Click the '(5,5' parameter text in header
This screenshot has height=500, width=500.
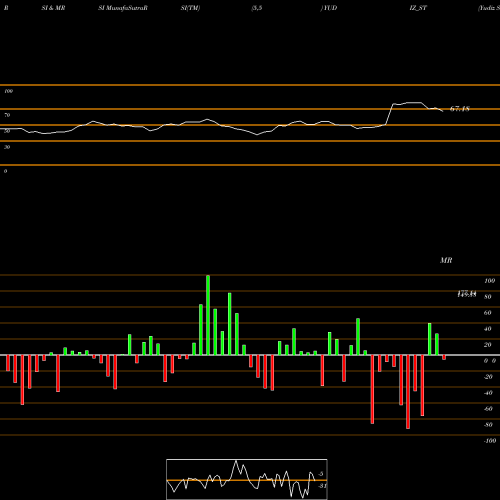pos(257,8)
